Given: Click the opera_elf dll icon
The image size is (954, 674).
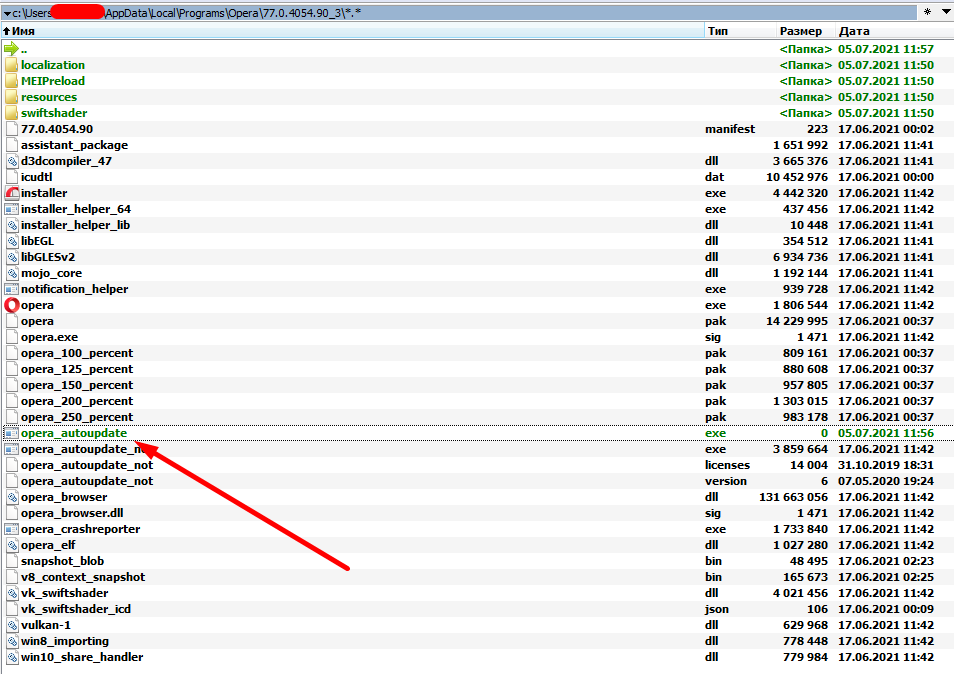Looking at the screenshot, I should (x=12, y=545).
